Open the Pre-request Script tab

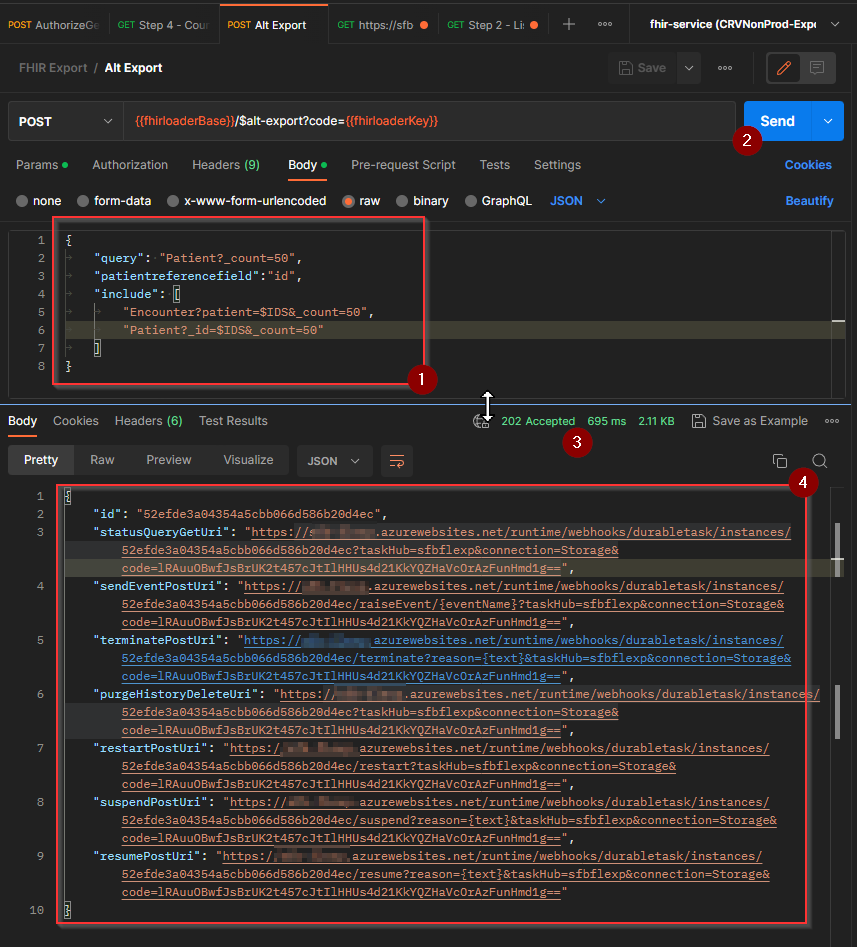pyautogui.click(x=403, y=165)
